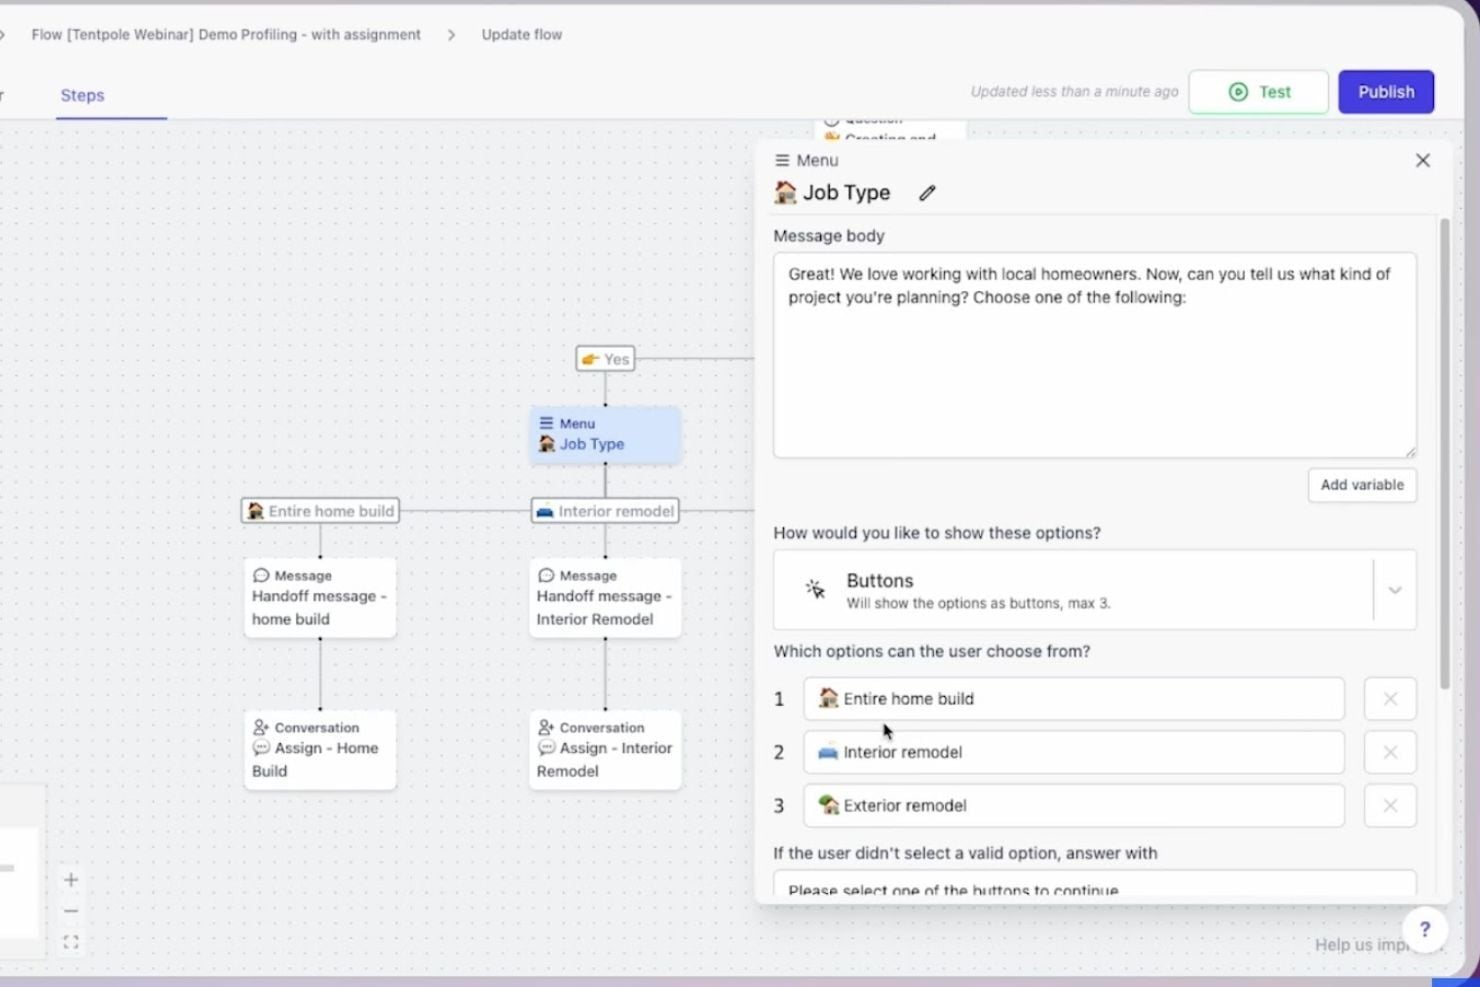Click the Publish button
Image resolution: width=1480 pixels, height=987 pixels.
pyautogui.click(x=1385, y=91)
